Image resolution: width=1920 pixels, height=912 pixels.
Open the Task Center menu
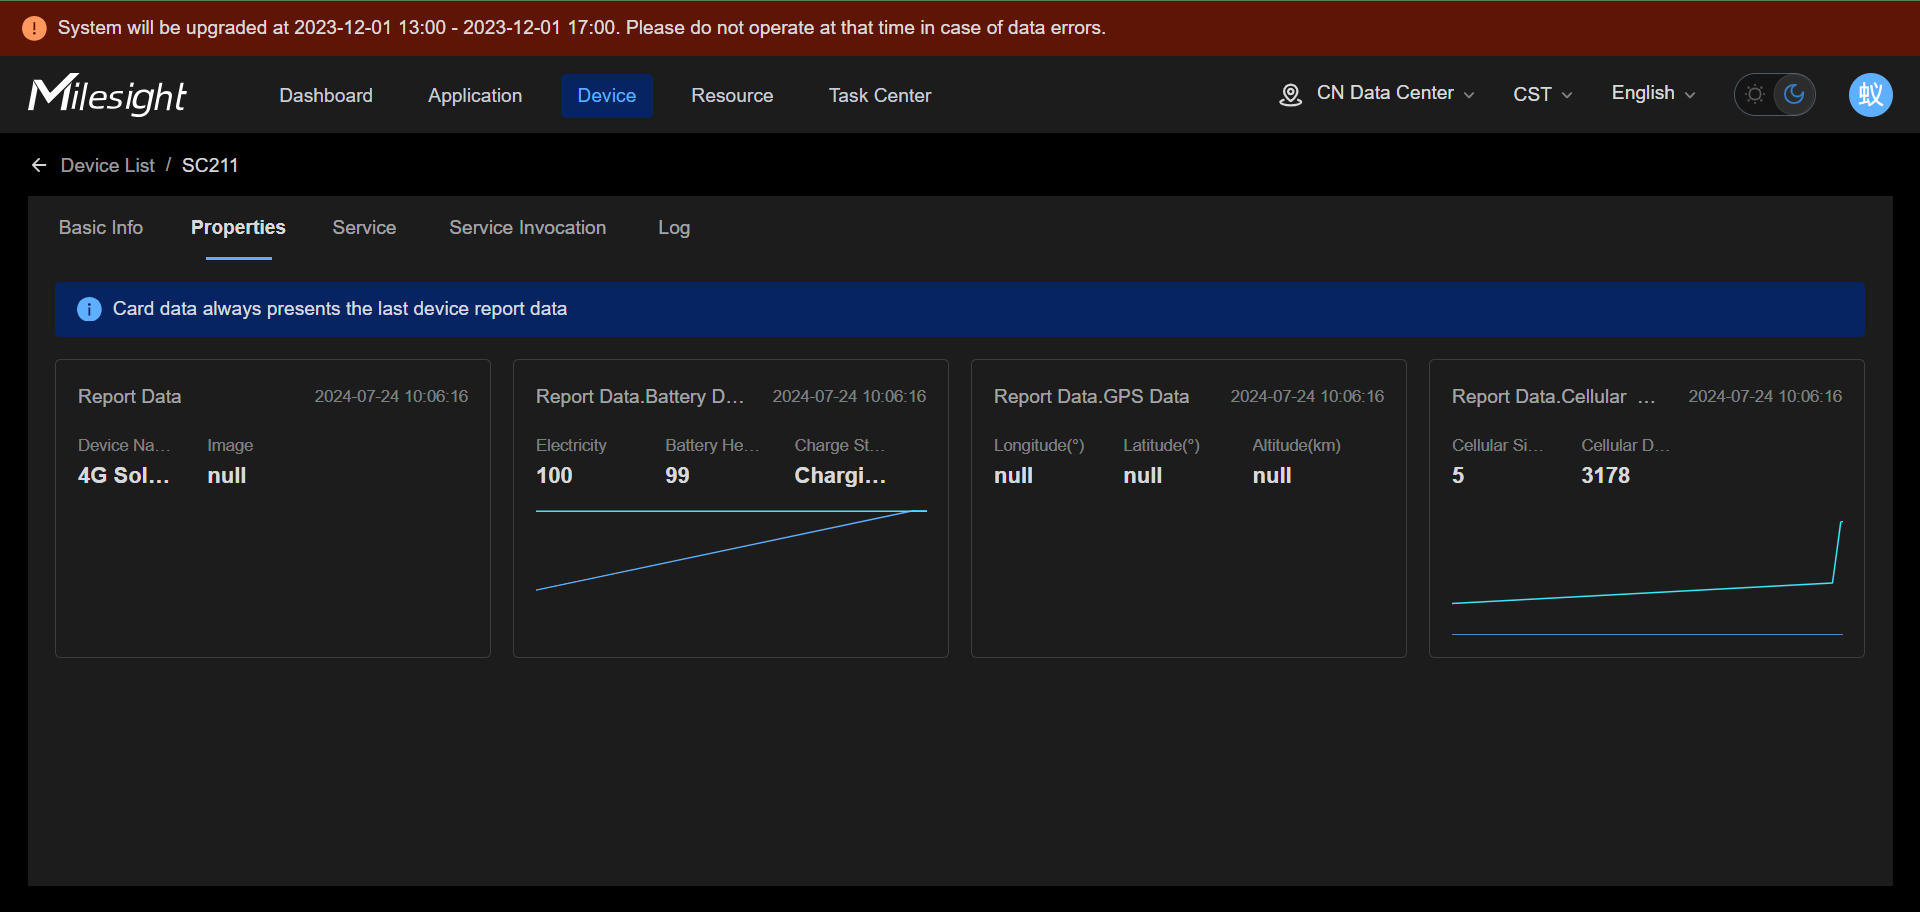coord(880,95)
